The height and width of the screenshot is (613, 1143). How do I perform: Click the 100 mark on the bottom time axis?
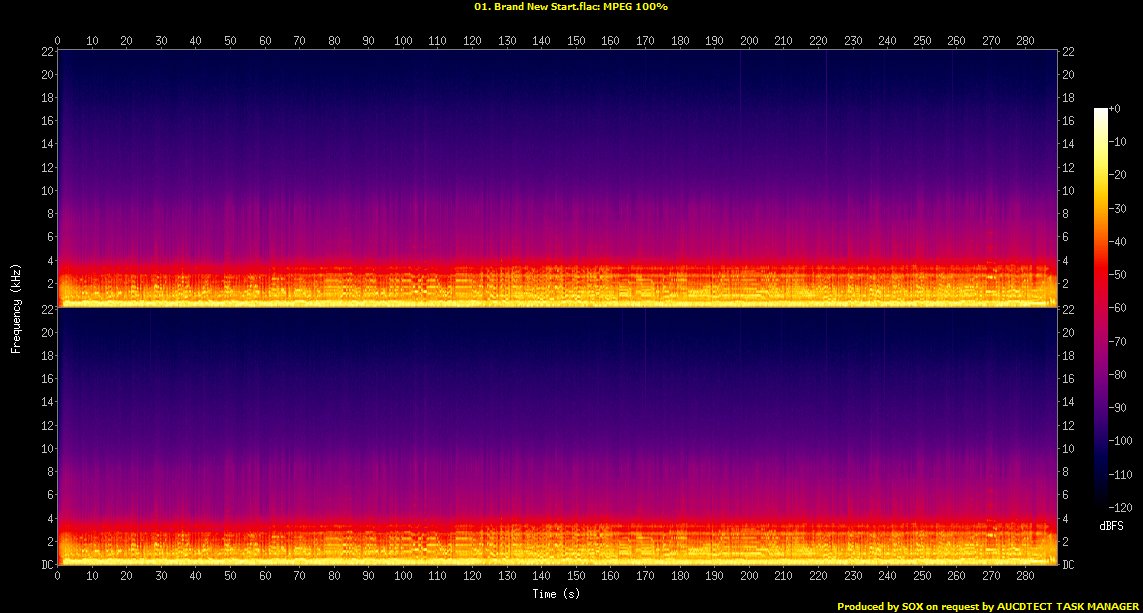[x=403, y=578]
